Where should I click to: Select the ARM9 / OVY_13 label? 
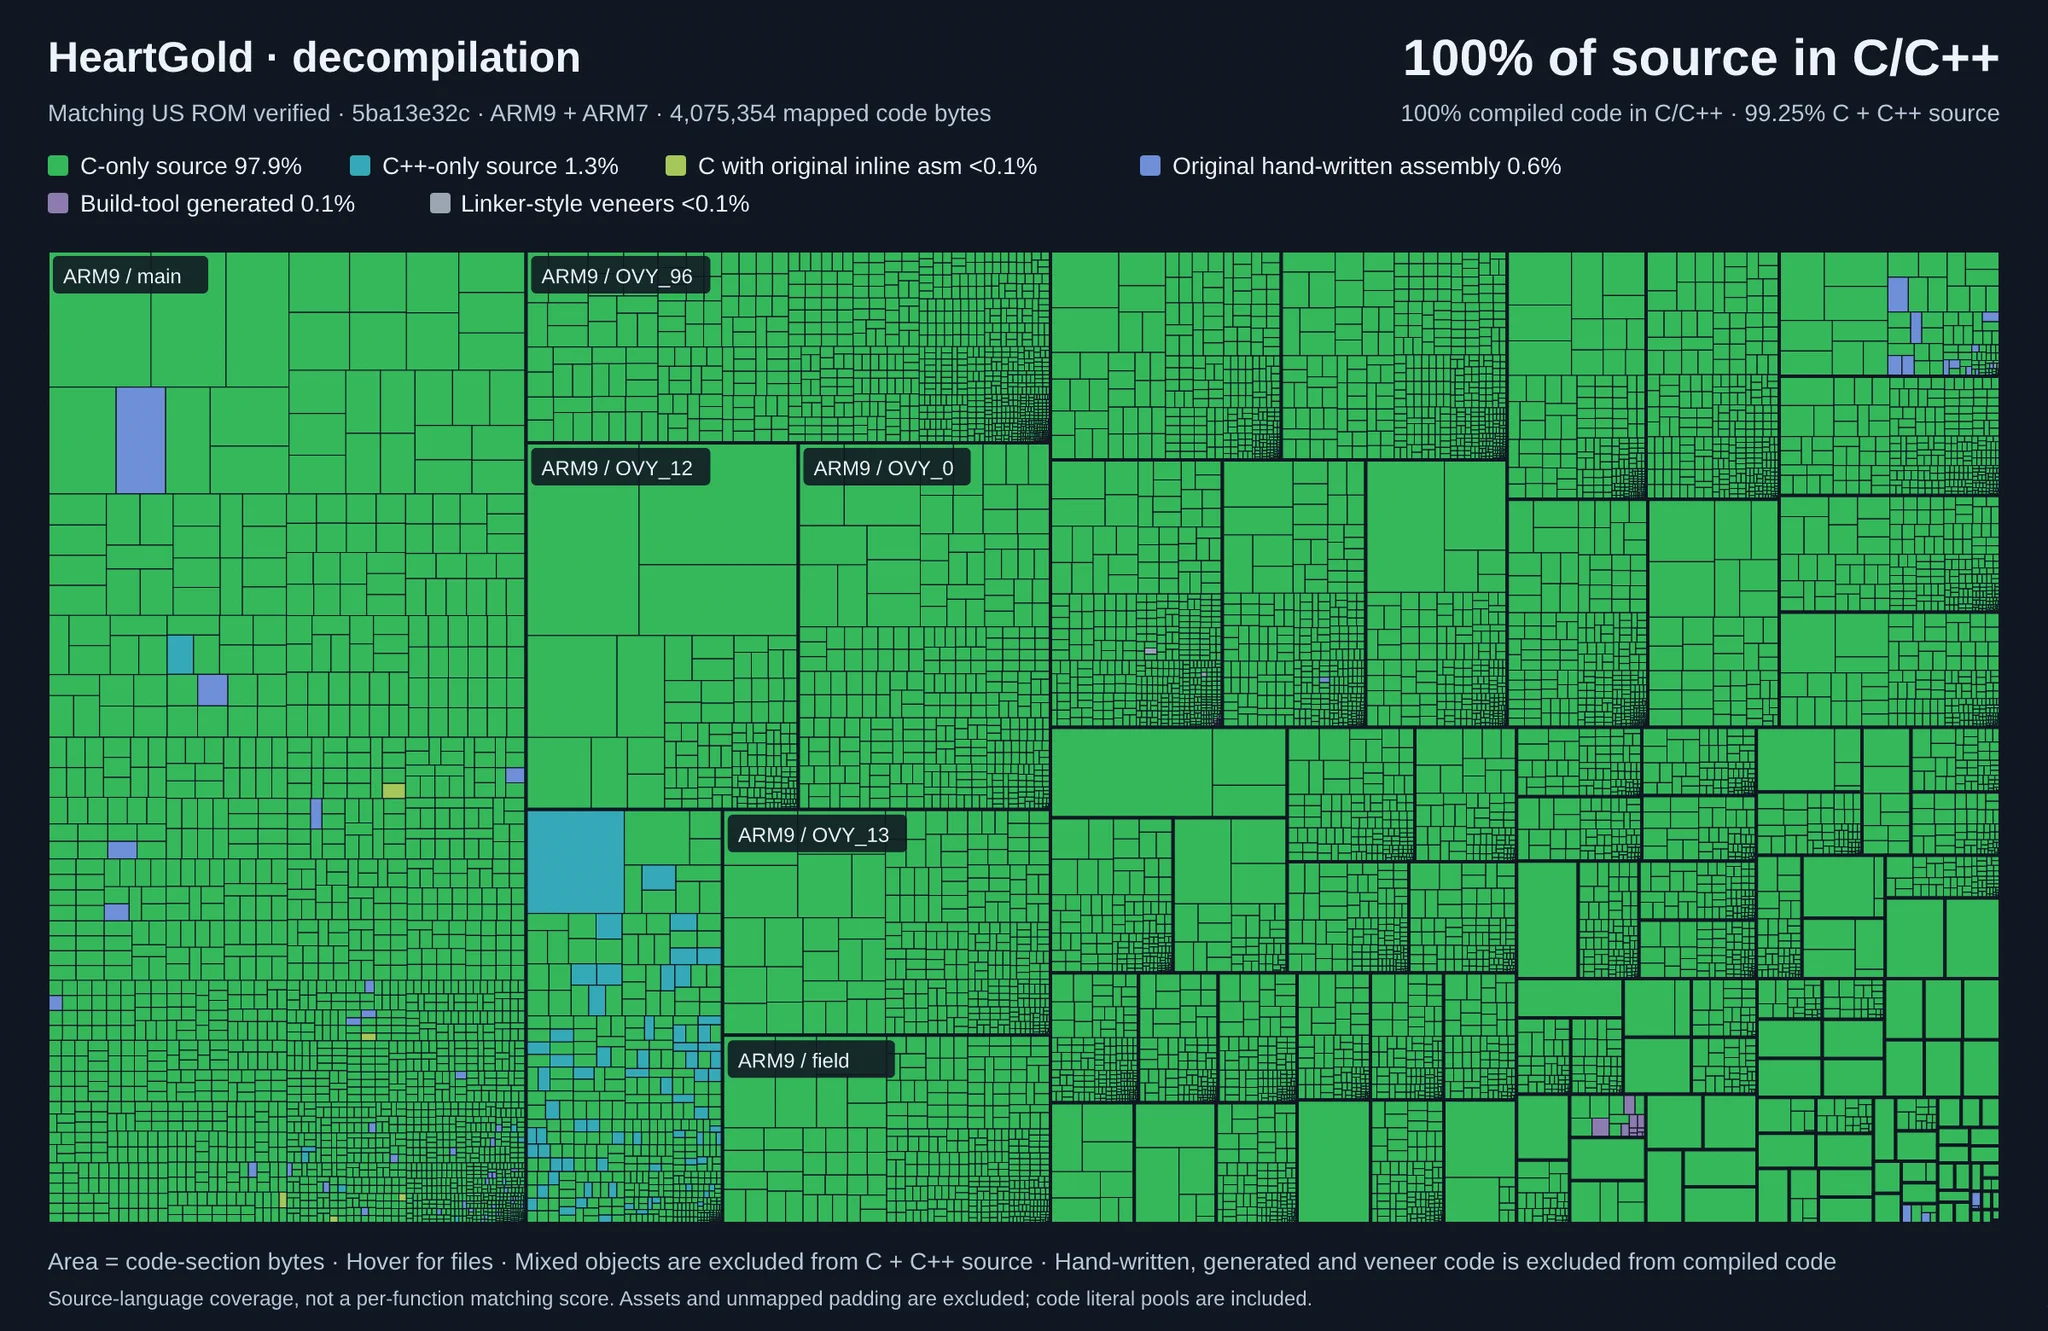click(816, 835)
